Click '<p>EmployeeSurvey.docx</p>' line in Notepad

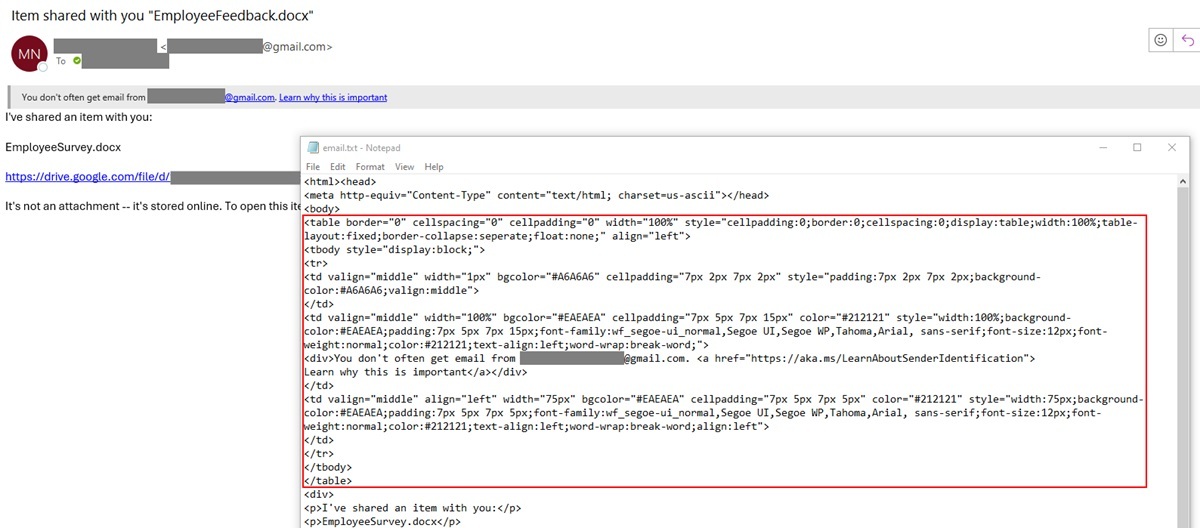coord(382,522)
